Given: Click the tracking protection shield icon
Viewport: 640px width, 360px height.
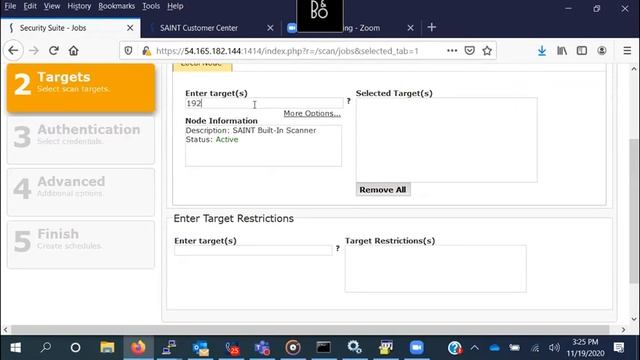Looking at the screenshot, I should (x=128, y=51).
